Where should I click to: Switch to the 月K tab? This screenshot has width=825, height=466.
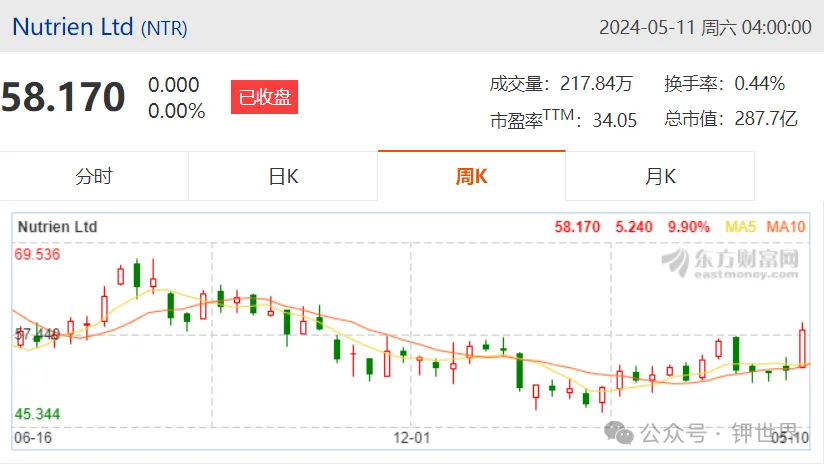click(x=660, y=176)
